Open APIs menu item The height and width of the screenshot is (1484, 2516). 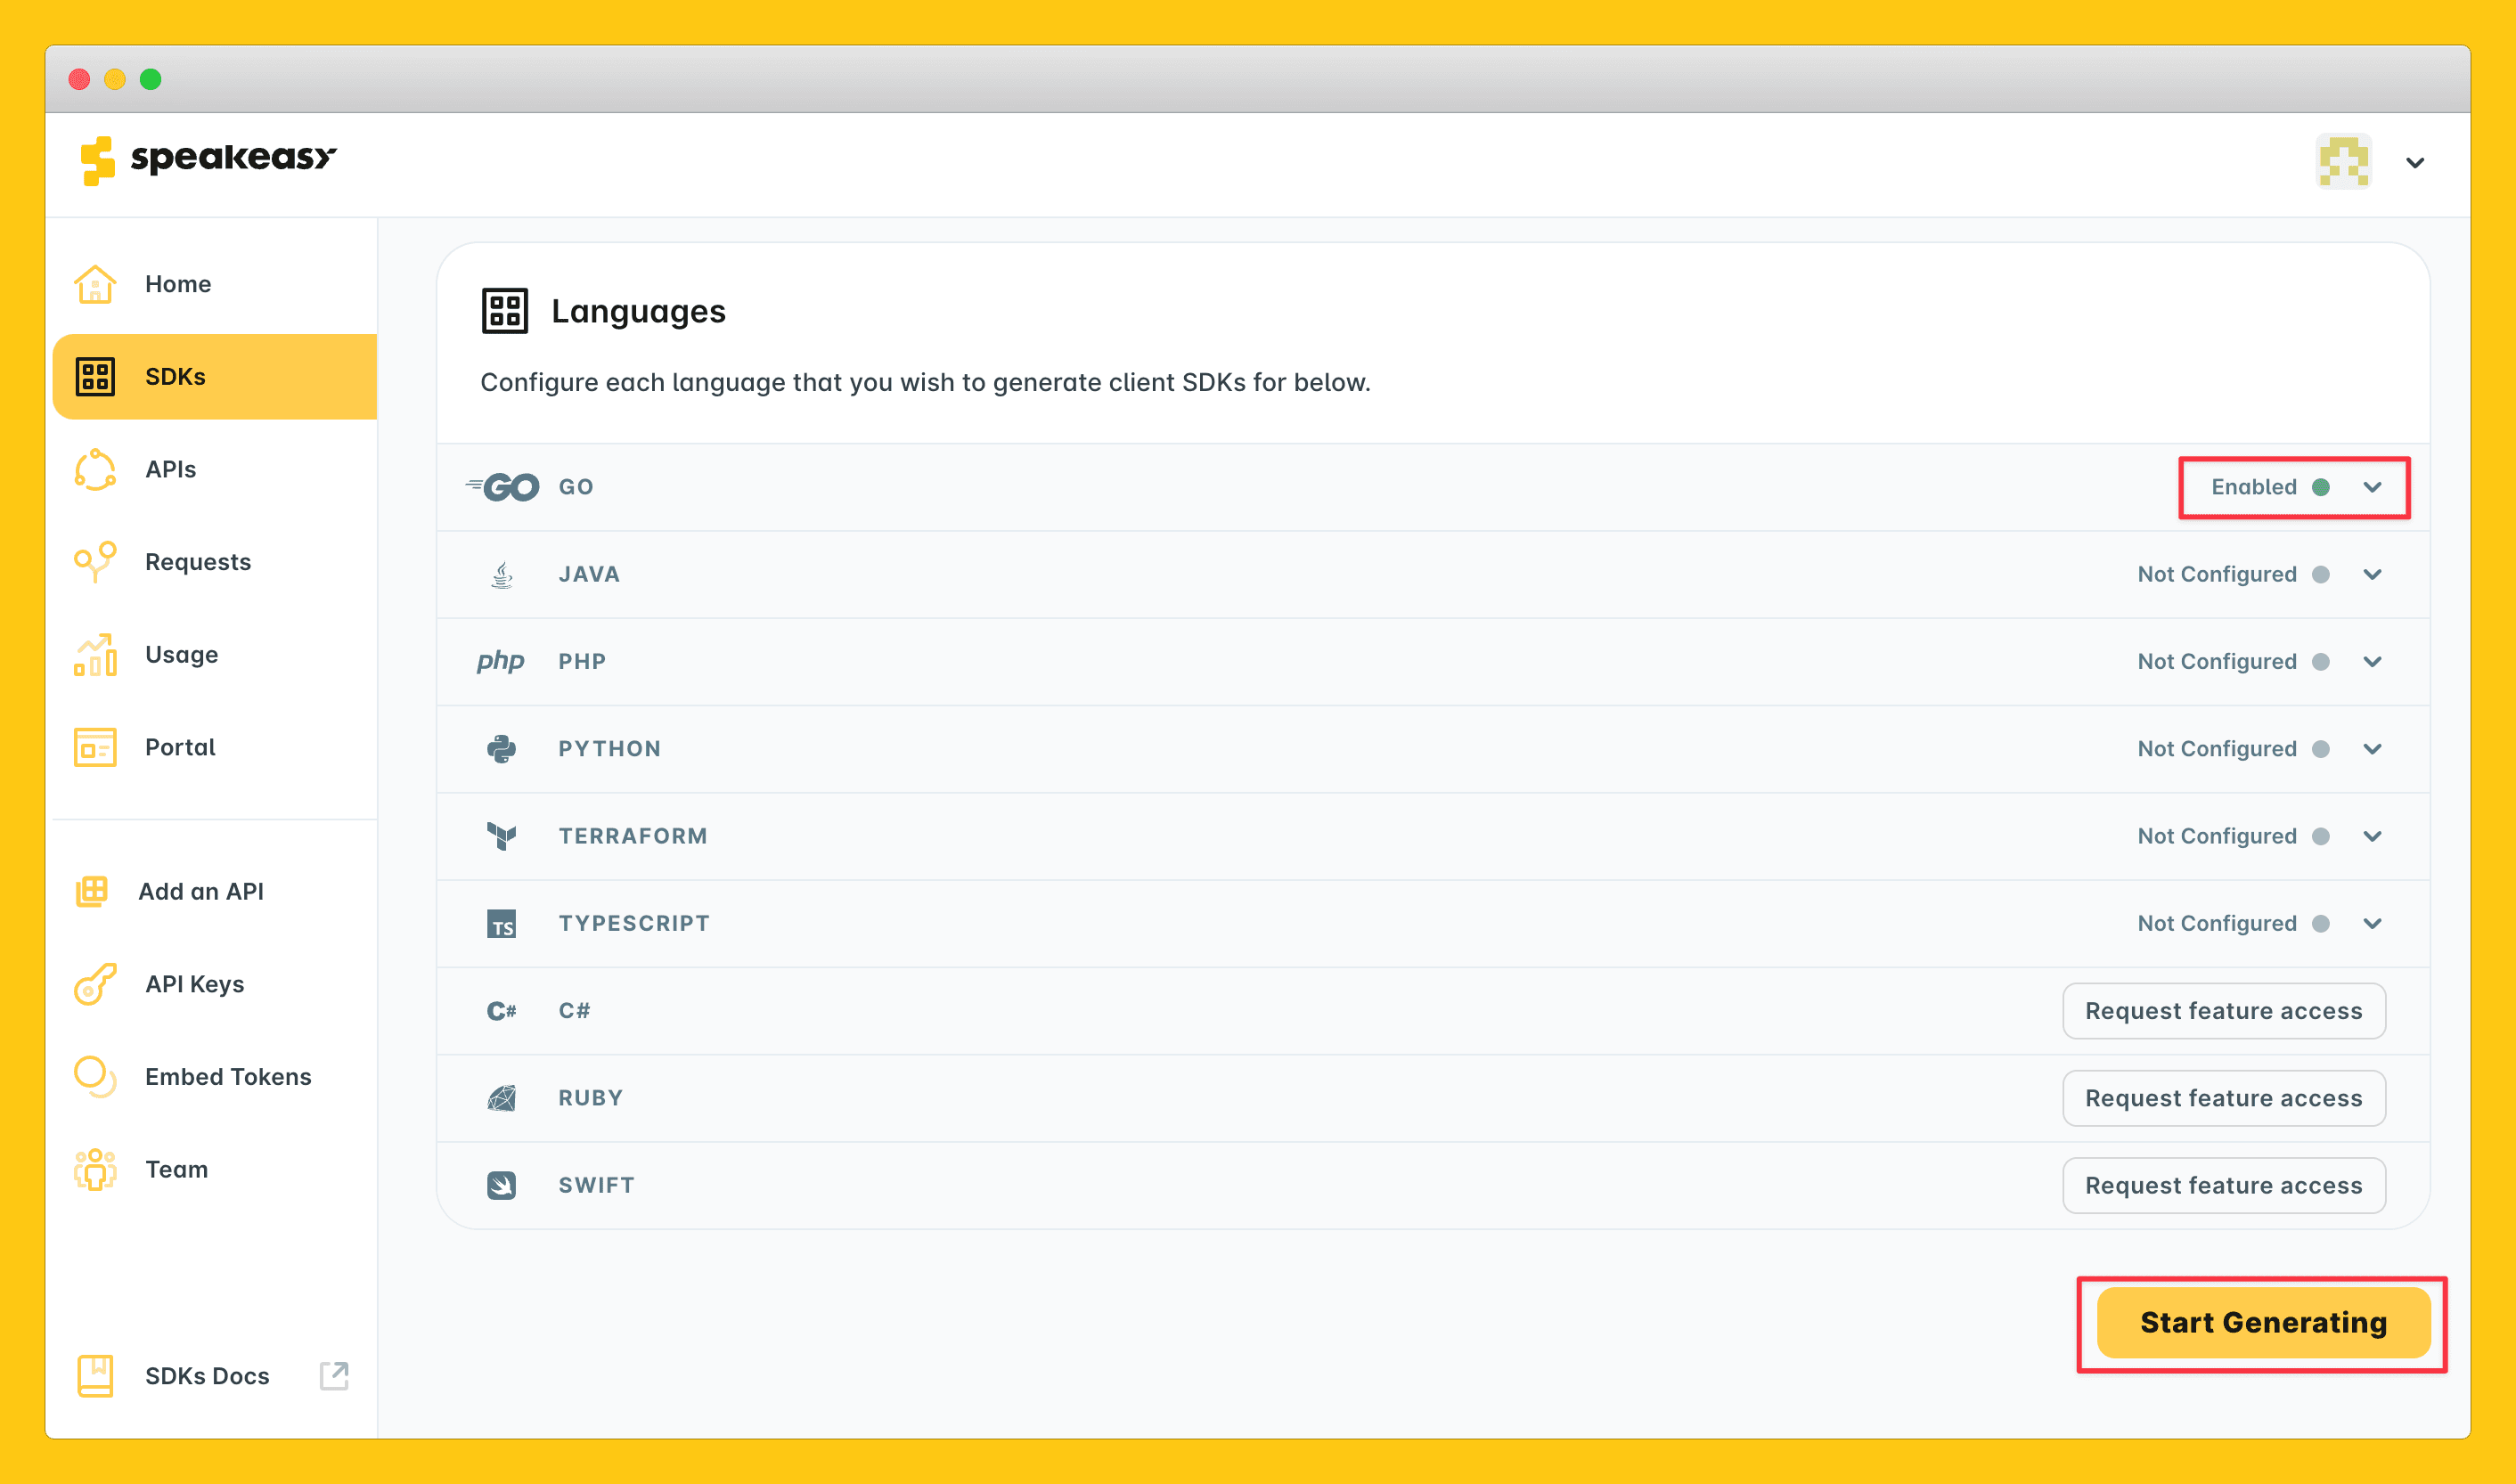point(215,470)
